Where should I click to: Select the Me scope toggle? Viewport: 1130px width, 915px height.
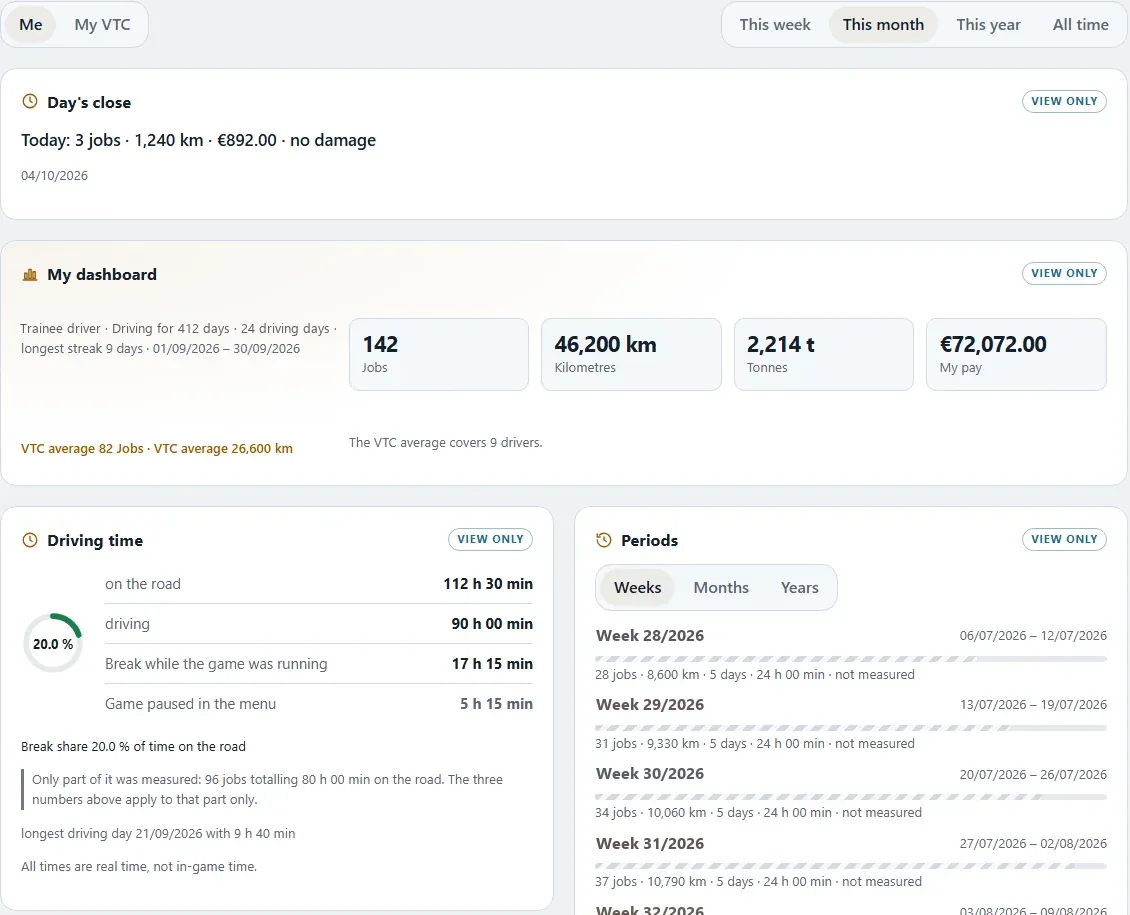pyautogui.click(x=30, y=24)
